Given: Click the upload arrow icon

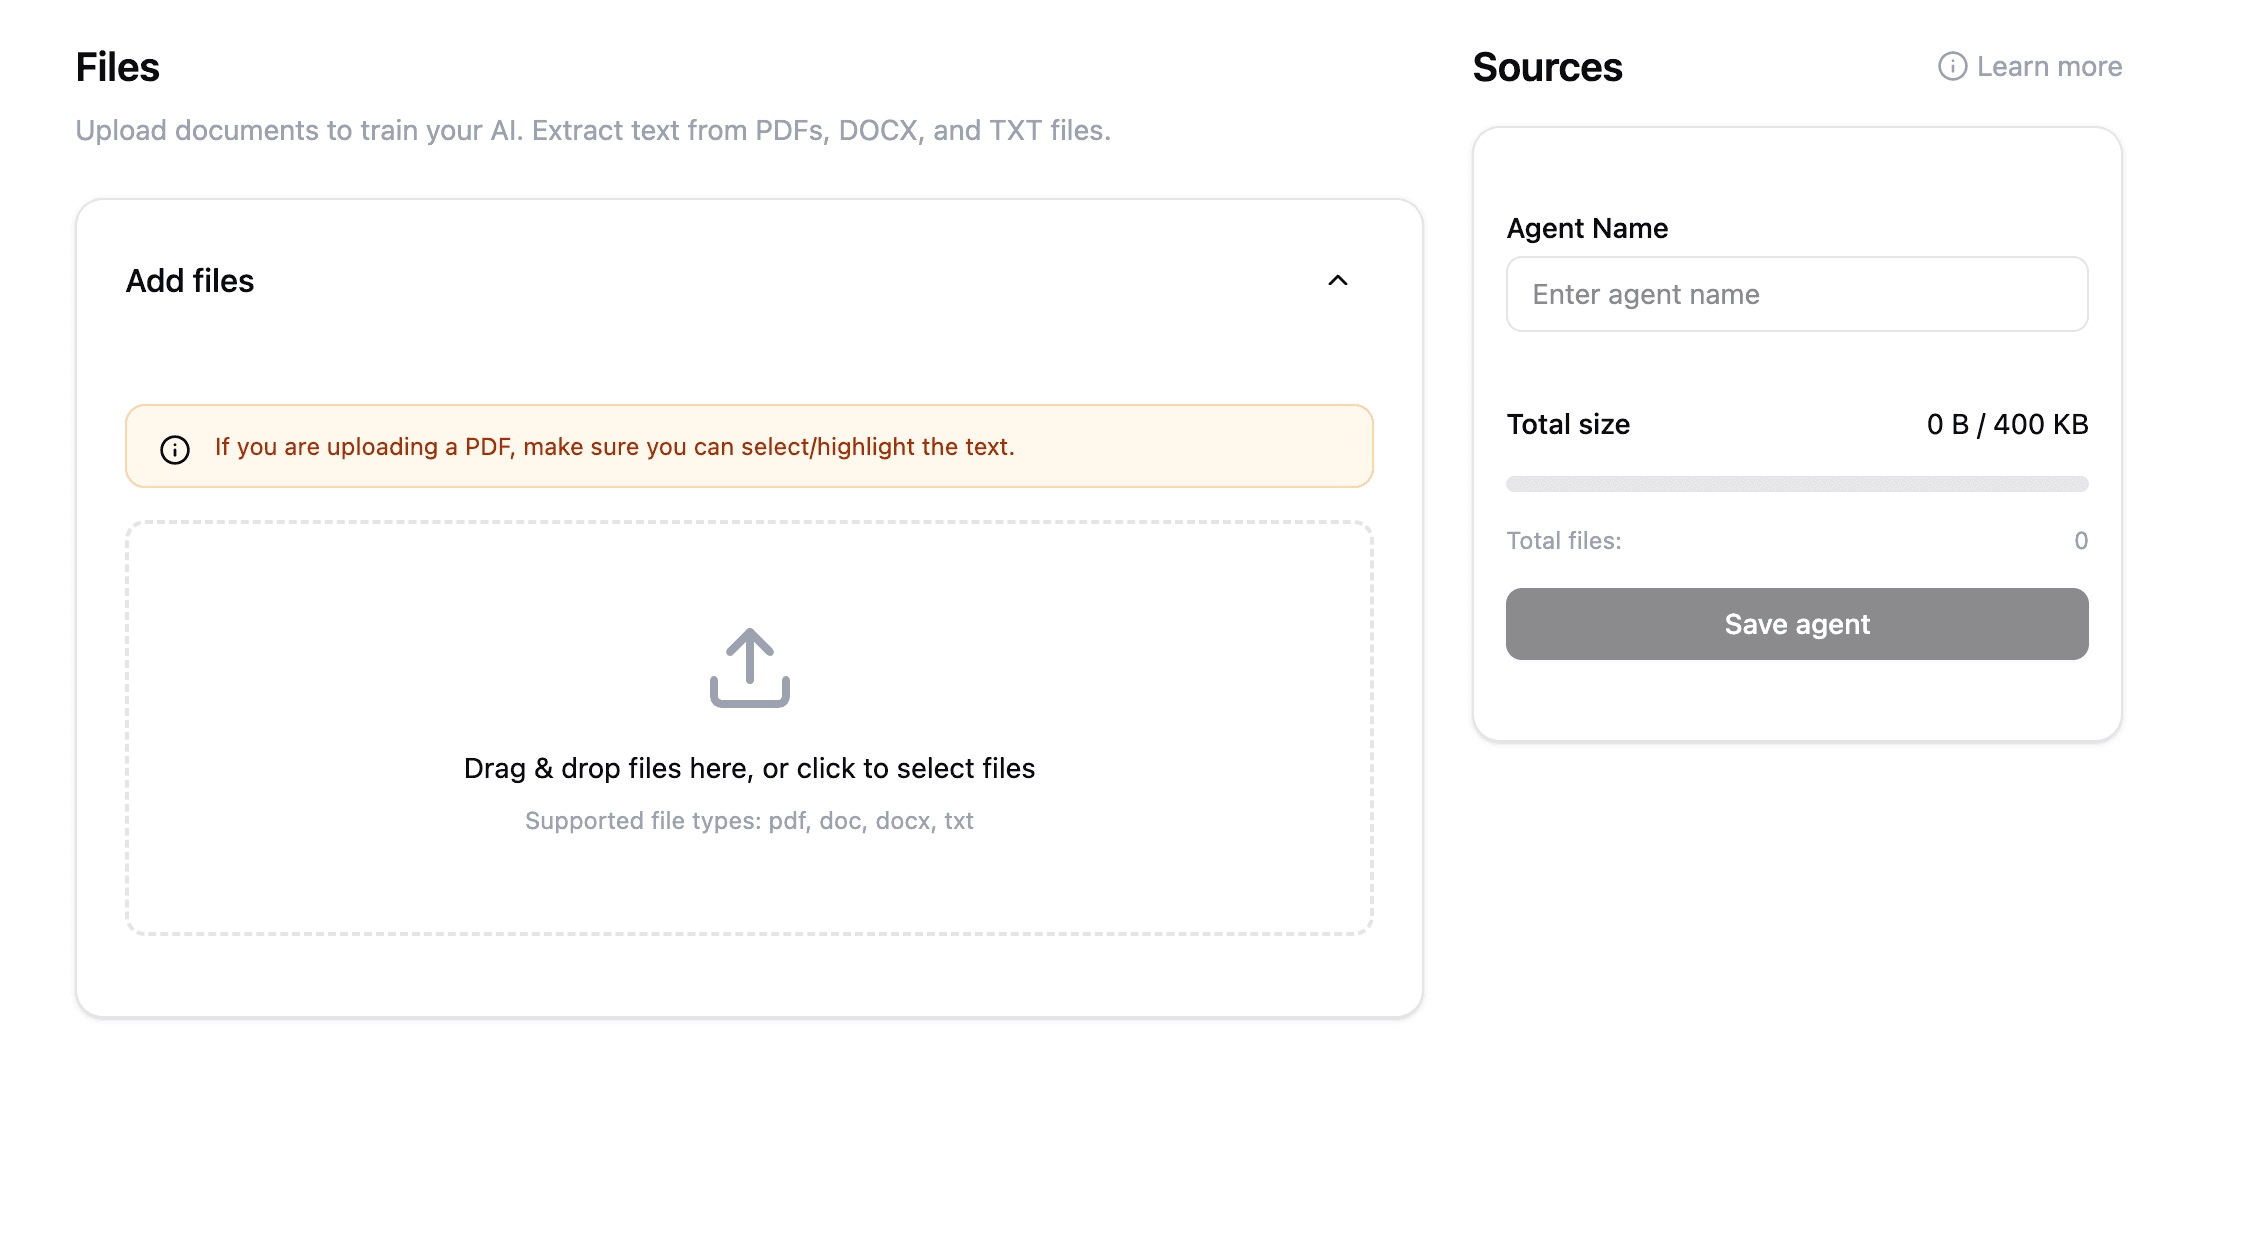Looking at the screenshot, I should pos(749,667).
